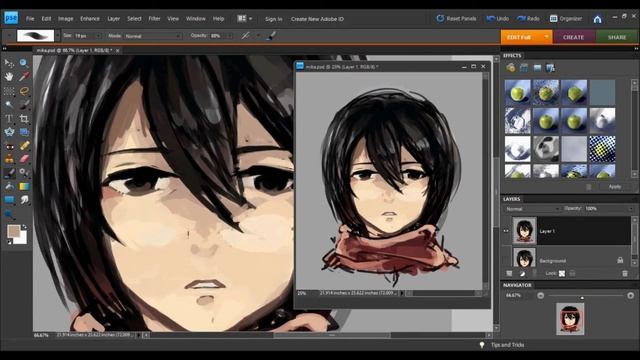The image size is (640, 360).
Task: Select the Type tool
Action: 9,118
